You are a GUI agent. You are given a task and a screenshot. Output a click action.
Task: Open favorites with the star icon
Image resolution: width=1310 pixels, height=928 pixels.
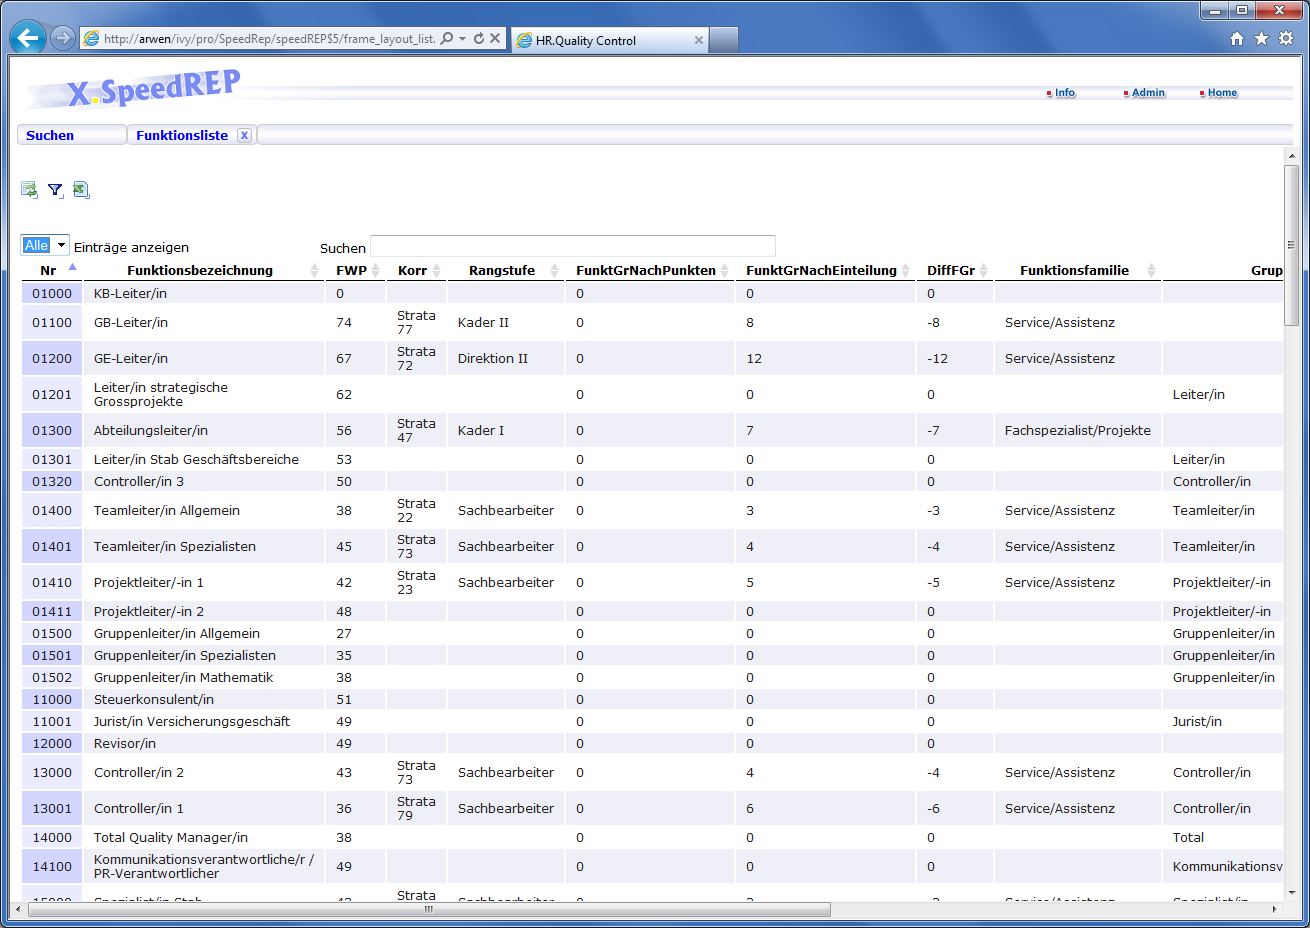click(x=1261, y=39)
